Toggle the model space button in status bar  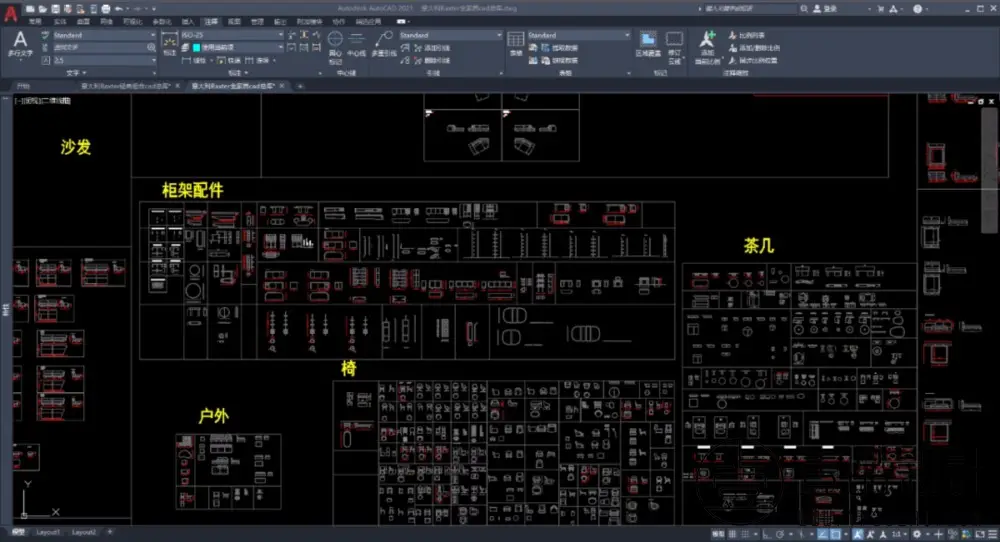point(720,532)
